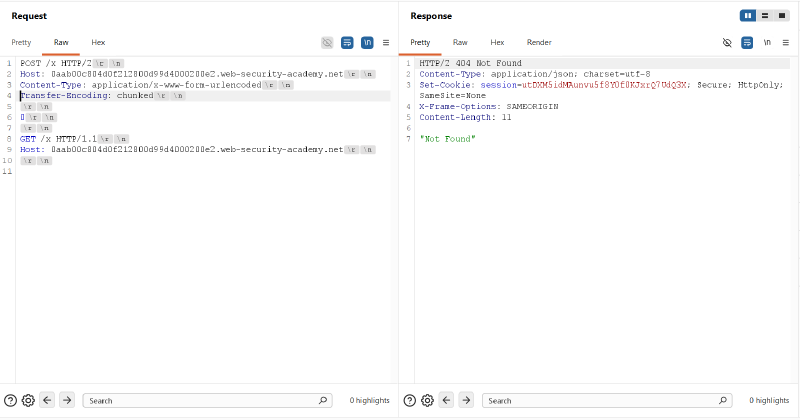Show non-printable \n characters in Response panel
The height and width of the screenshot is (420, 800).
point(767,42)
